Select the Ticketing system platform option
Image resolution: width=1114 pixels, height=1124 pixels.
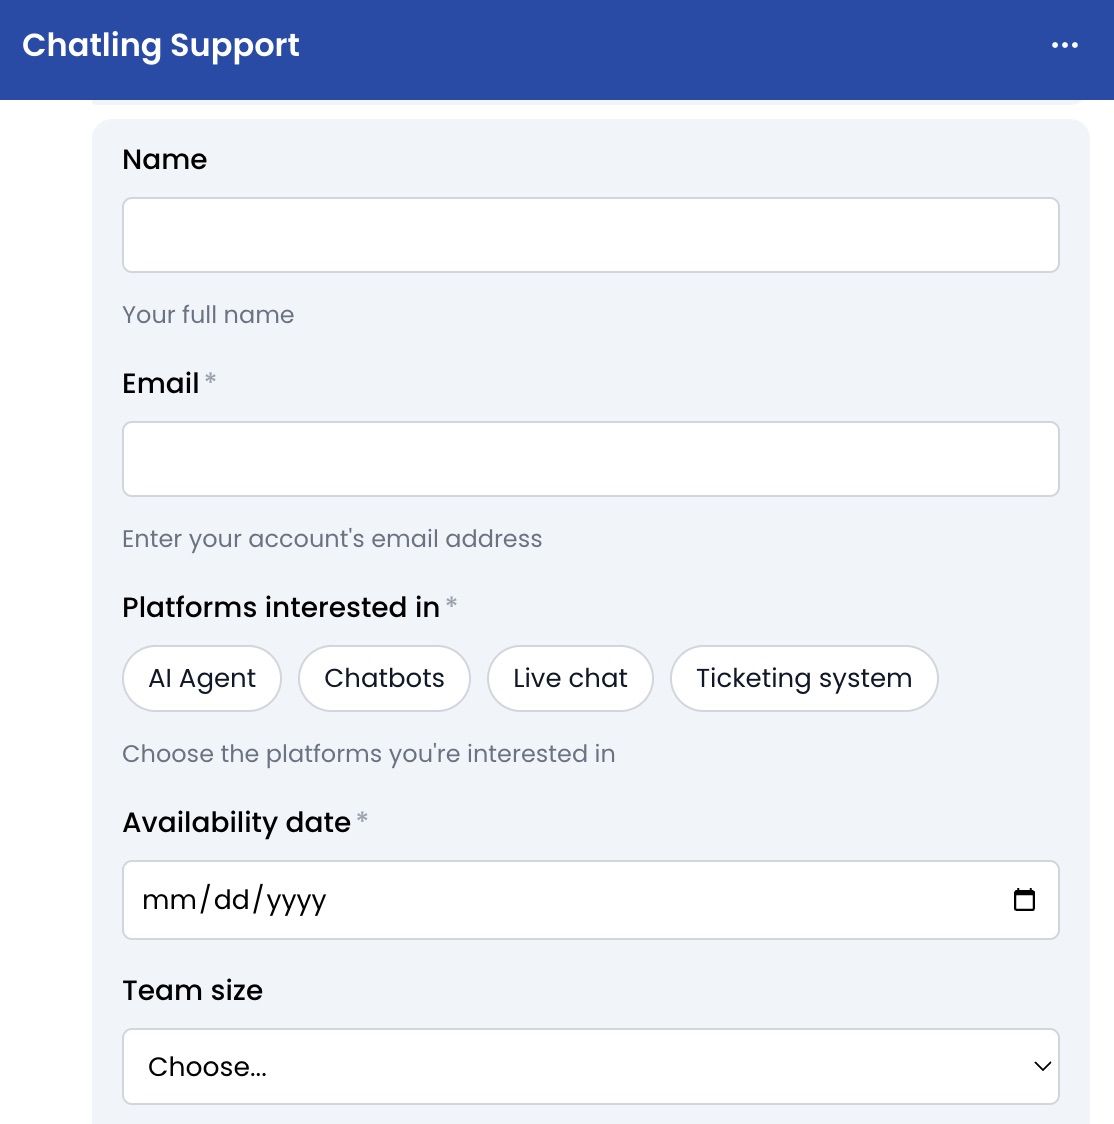coord(804,678)
